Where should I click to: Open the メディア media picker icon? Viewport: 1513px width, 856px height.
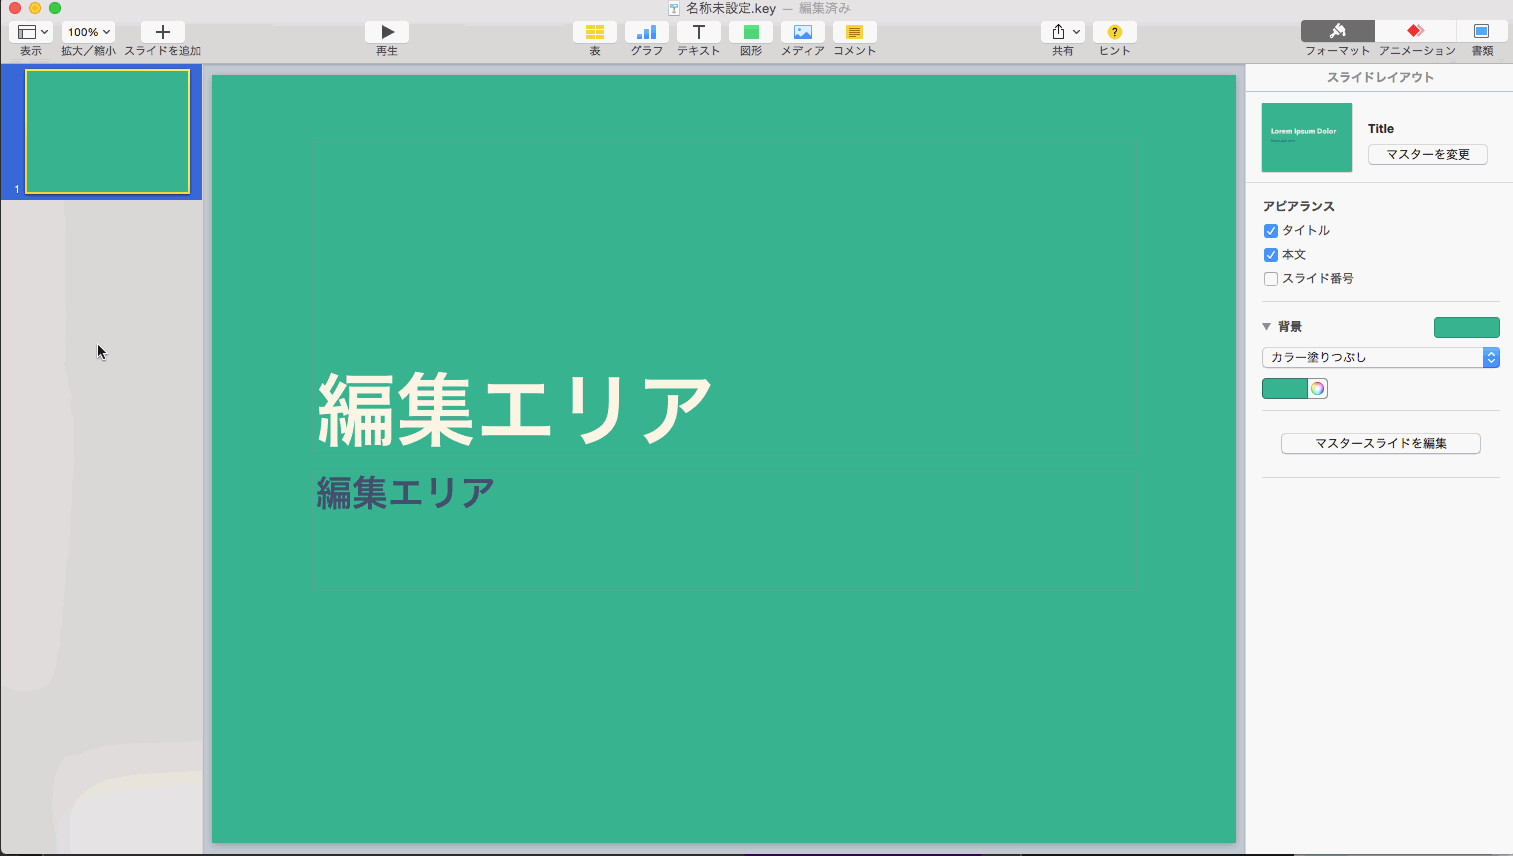[803, 32]
